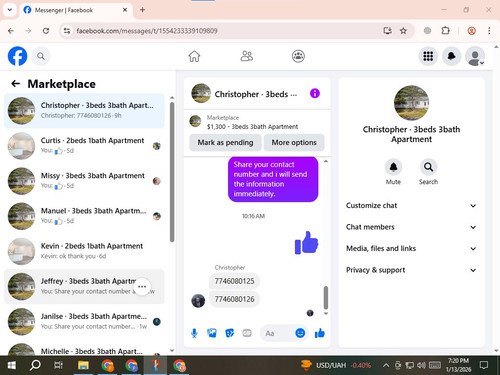Image resolution: width=500 pixels, height=375 pixels.
Task: Open conversation information purple icon
Action: coord(315,93)
